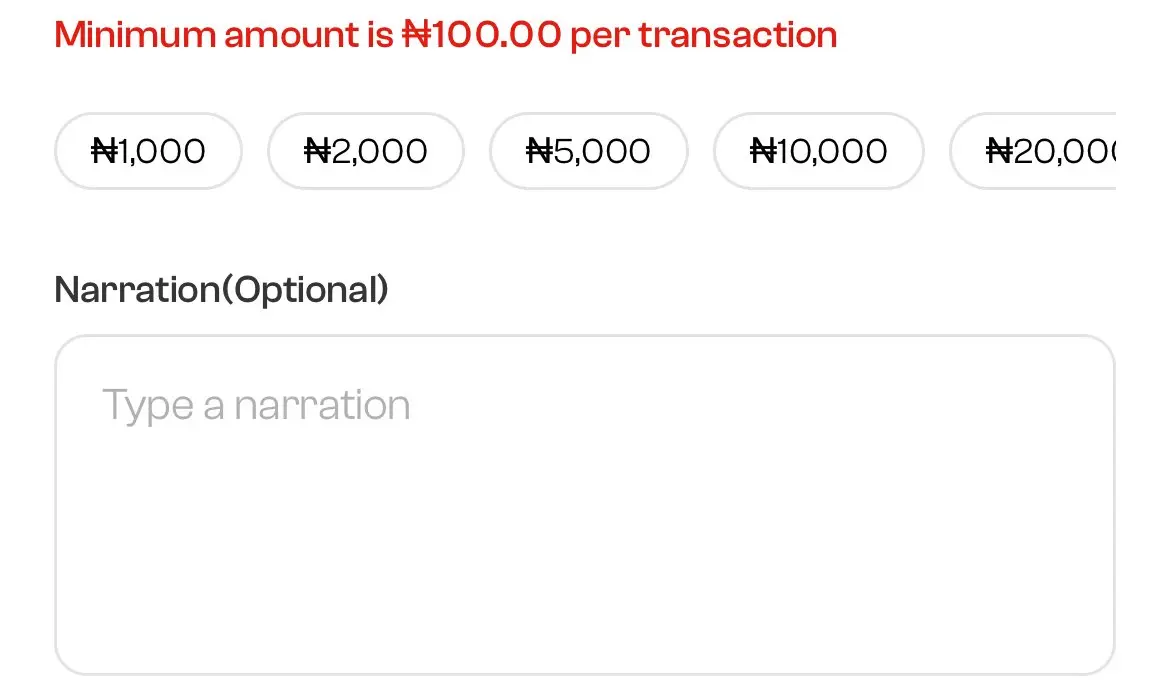
Task: Click the Naira symbol on the ₦1,000 chip
Action: point(103,151)
